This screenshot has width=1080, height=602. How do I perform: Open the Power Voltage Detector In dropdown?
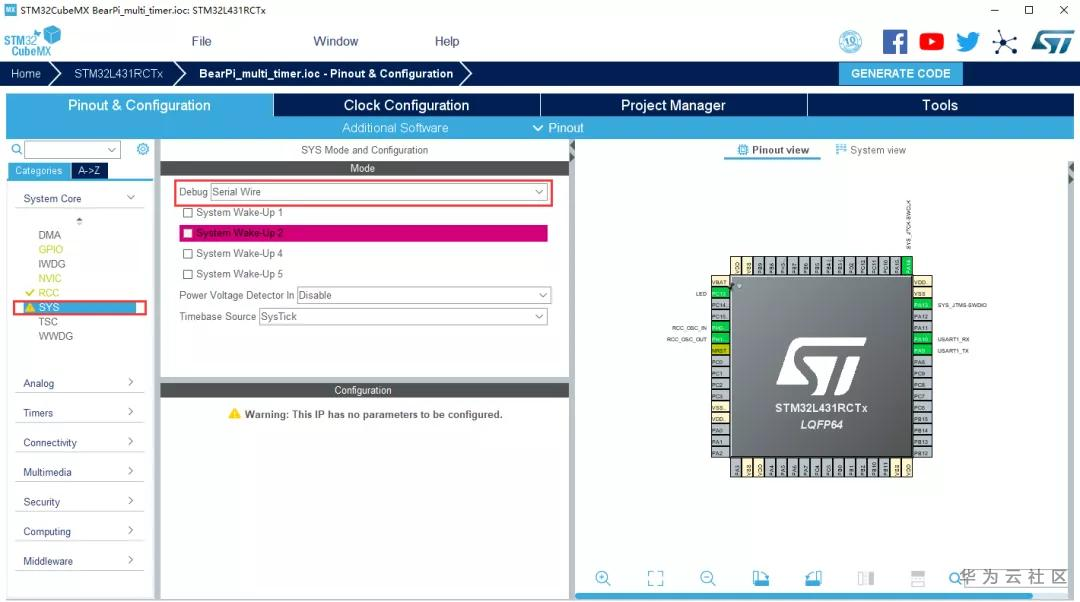coord(424,295)
